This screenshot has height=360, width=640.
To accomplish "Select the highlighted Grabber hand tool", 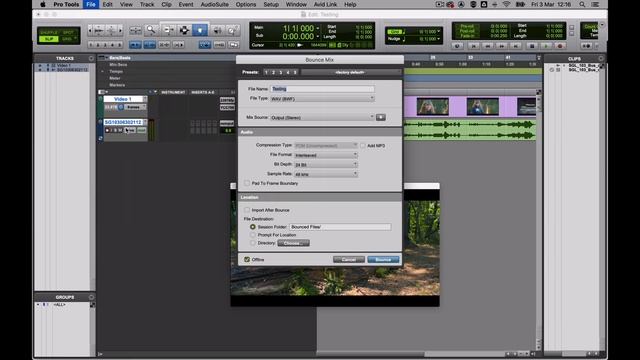I will pos(200,30).
